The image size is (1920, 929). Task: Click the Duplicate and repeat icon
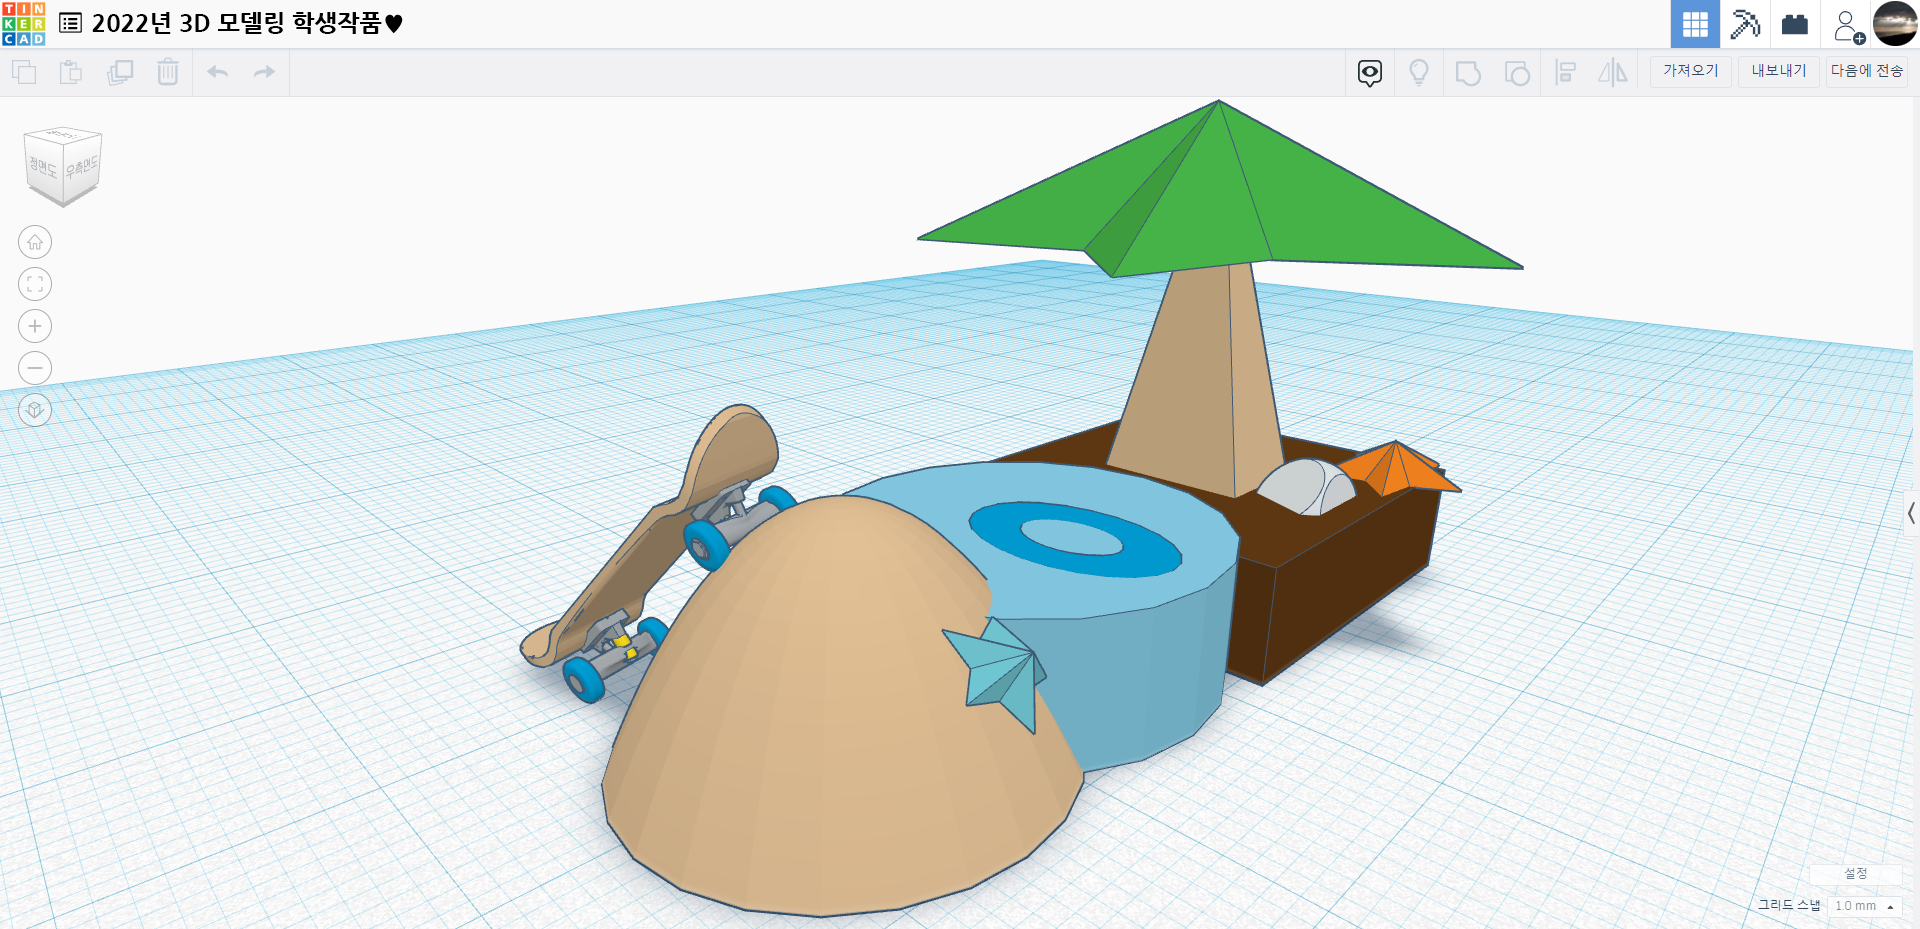coord(120,72)
